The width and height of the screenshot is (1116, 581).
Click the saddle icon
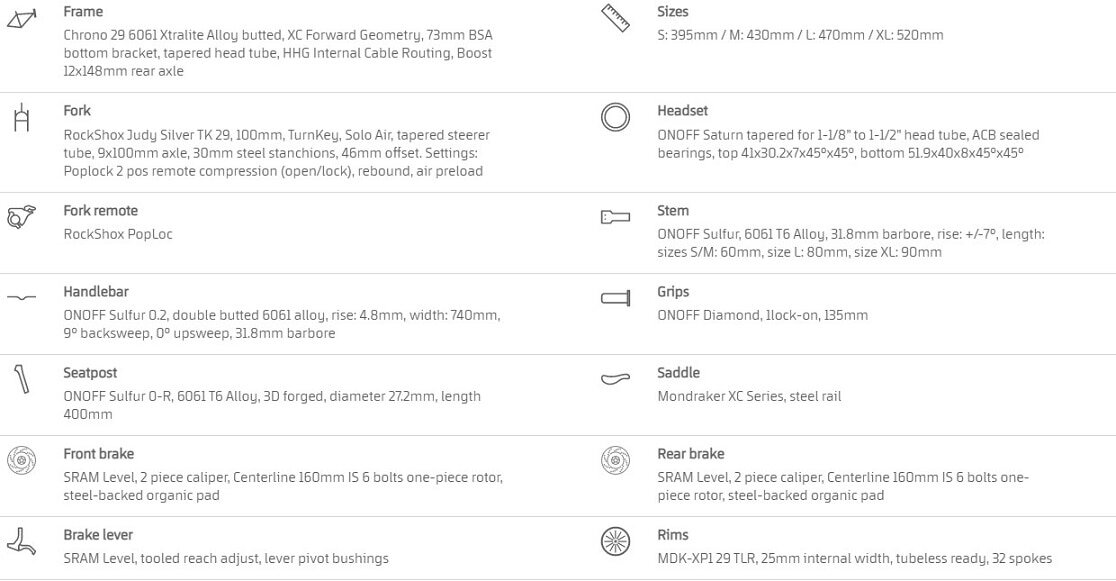(x=615, y=379)
